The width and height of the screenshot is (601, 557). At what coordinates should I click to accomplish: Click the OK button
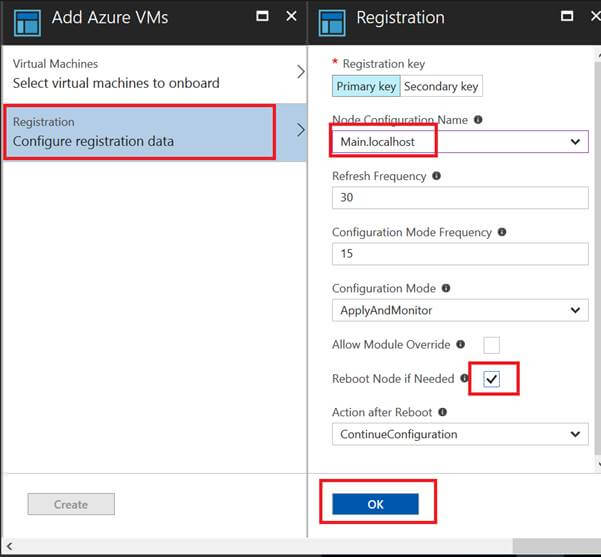[375, 504]
